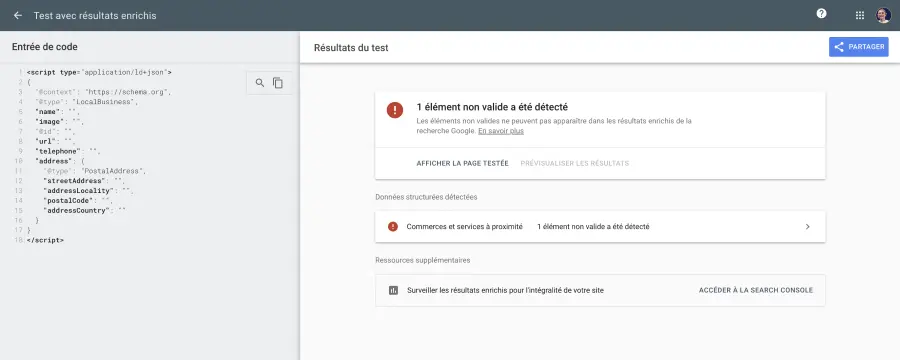Click the Résultats du test heading
Image resolution: width=900 pixels, height=360 pixels.
point(351,48)
